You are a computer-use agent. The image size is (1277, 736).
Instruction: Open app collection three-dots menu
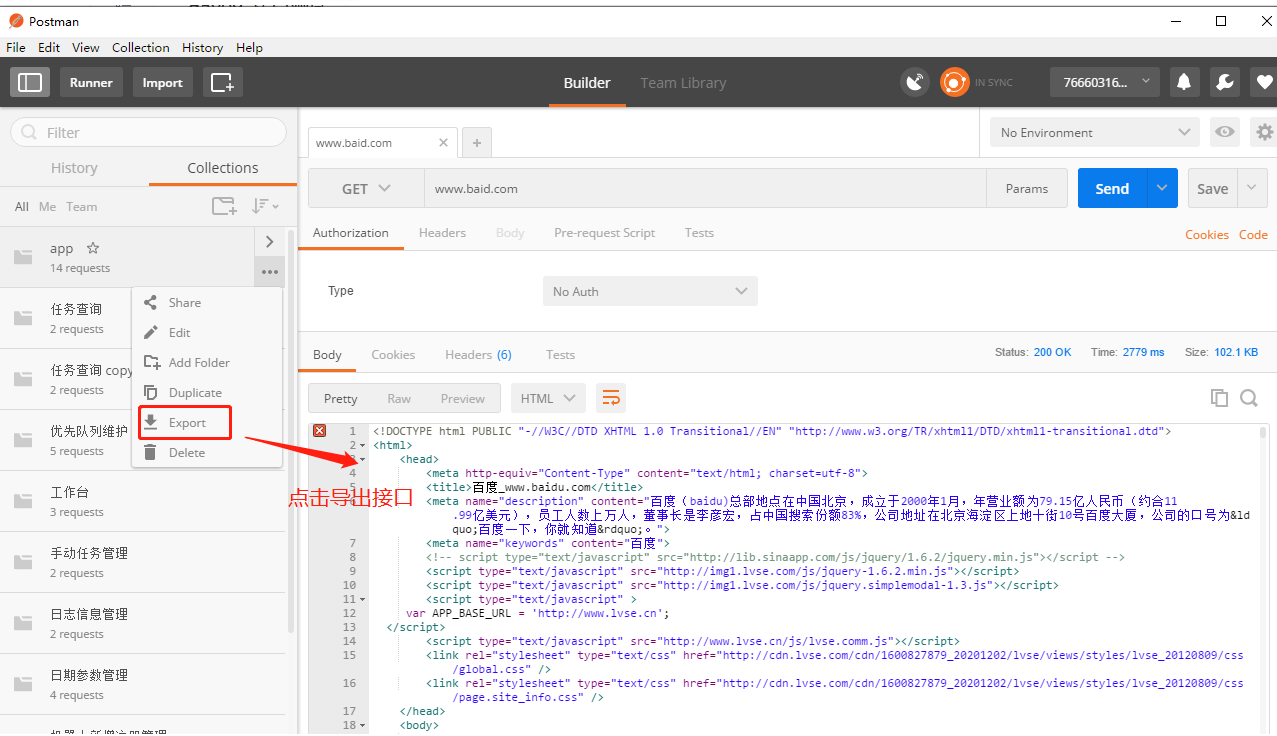(x=269, y=271)
